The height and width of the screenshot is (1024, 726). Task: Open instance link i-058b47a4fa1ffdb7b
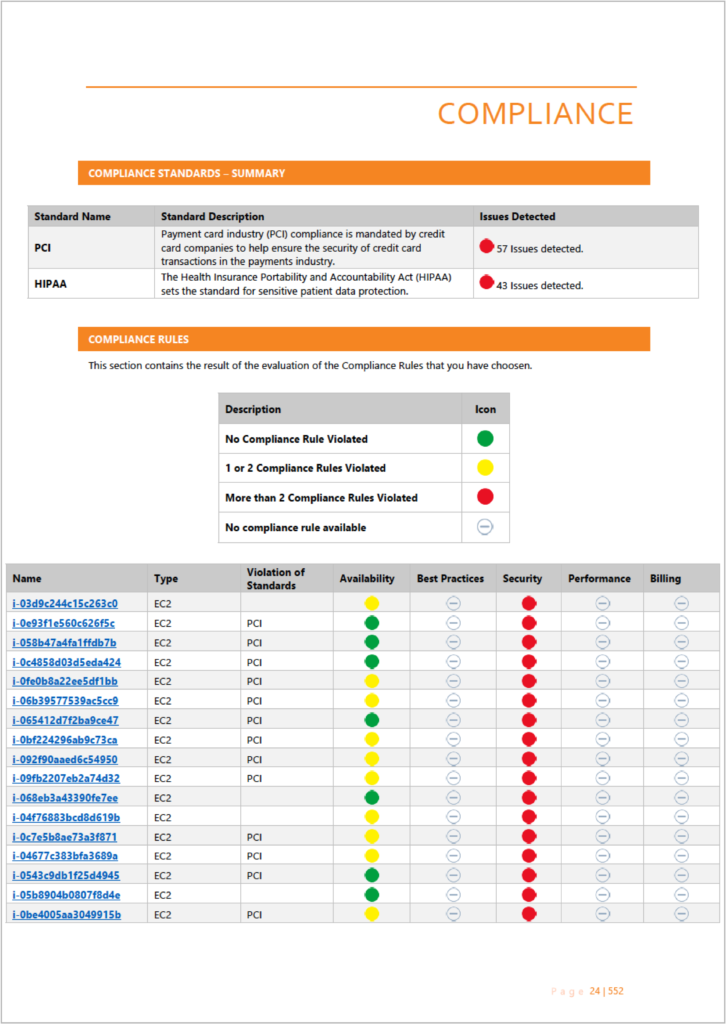pyautogui.click(x=65, y=643)
